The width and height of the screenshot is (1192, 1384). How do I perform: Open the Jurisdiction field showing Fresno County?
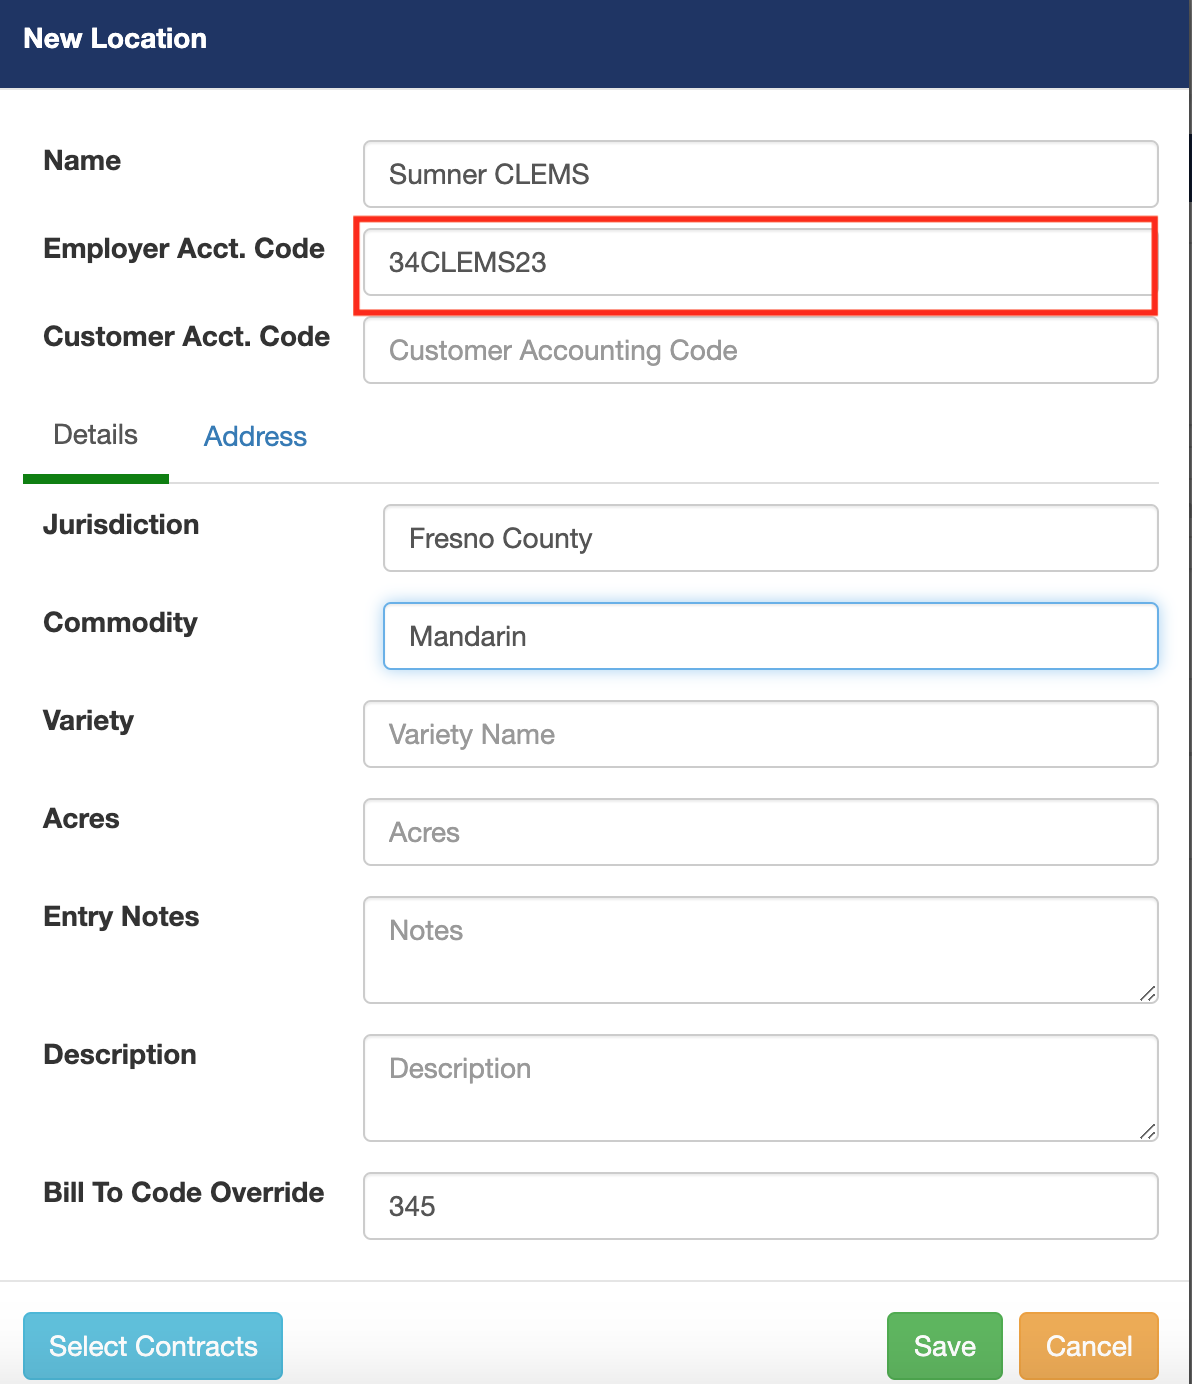coord(770,538)
